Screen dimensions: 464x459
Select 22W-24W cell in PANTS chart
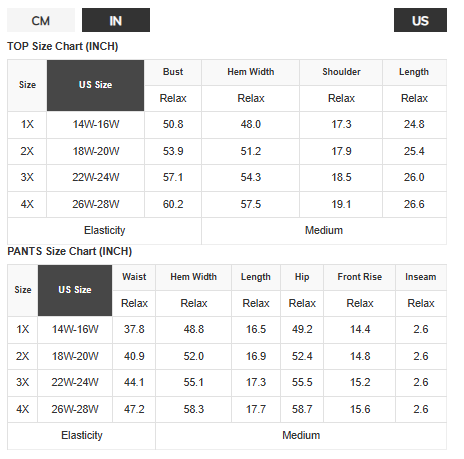click(75, 382)
